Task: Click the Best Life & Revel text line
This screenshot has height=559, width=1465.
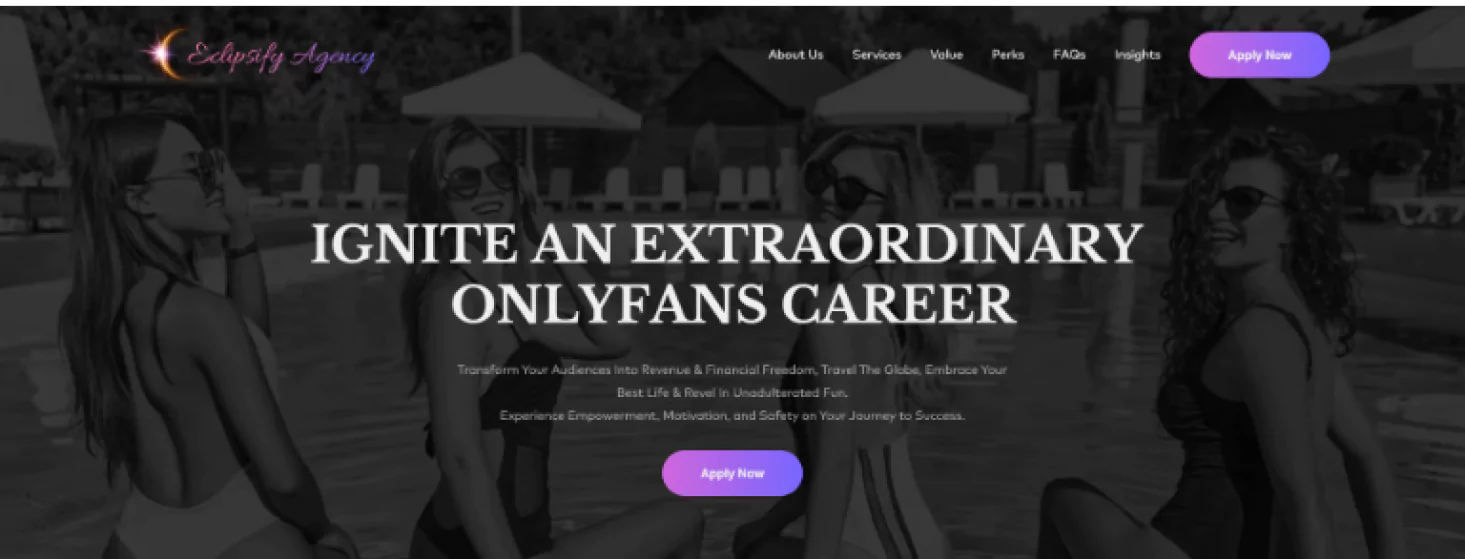Action: point(732,393)
